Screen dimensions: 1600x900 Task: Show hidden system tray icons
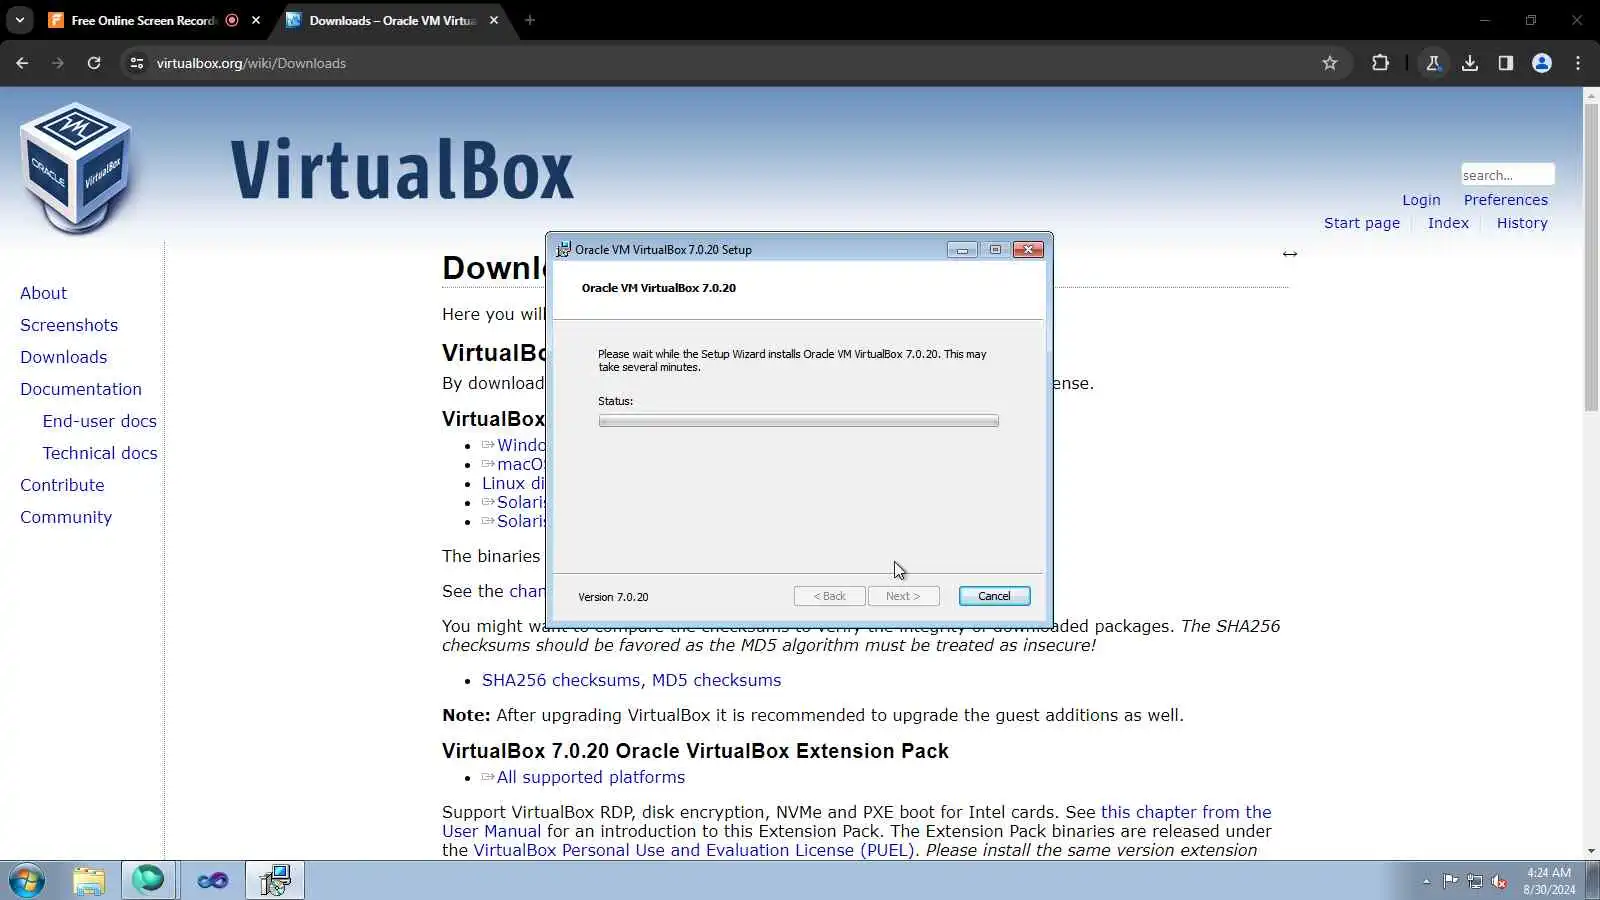point(1426,881)
